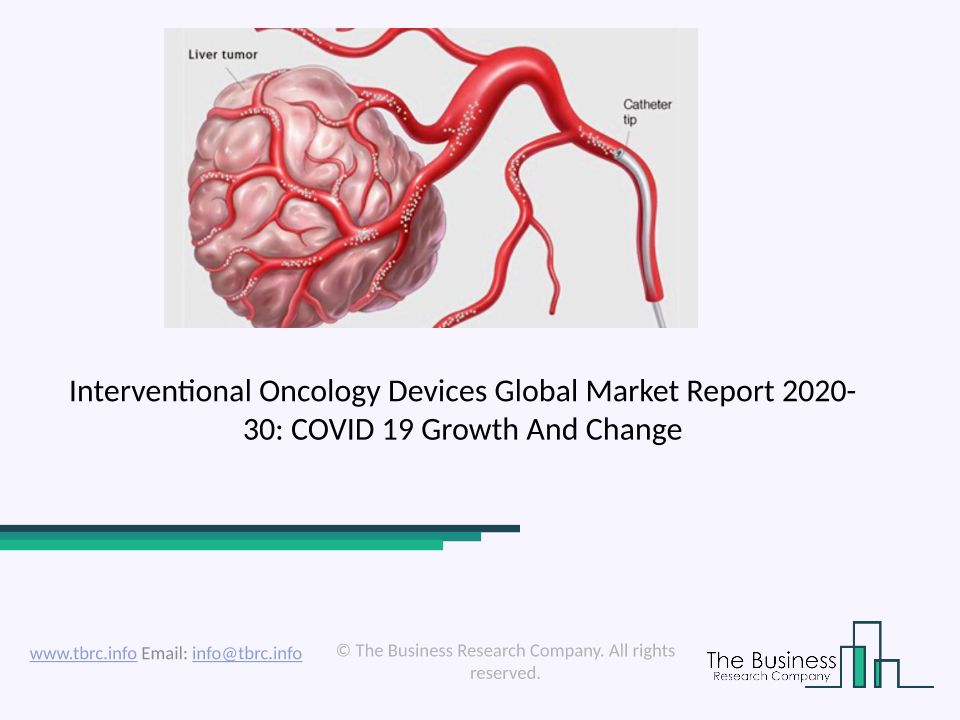This screenshot has height=720, width=960.
Task: Select 'The Business' logo text
Action: point(770,660)
